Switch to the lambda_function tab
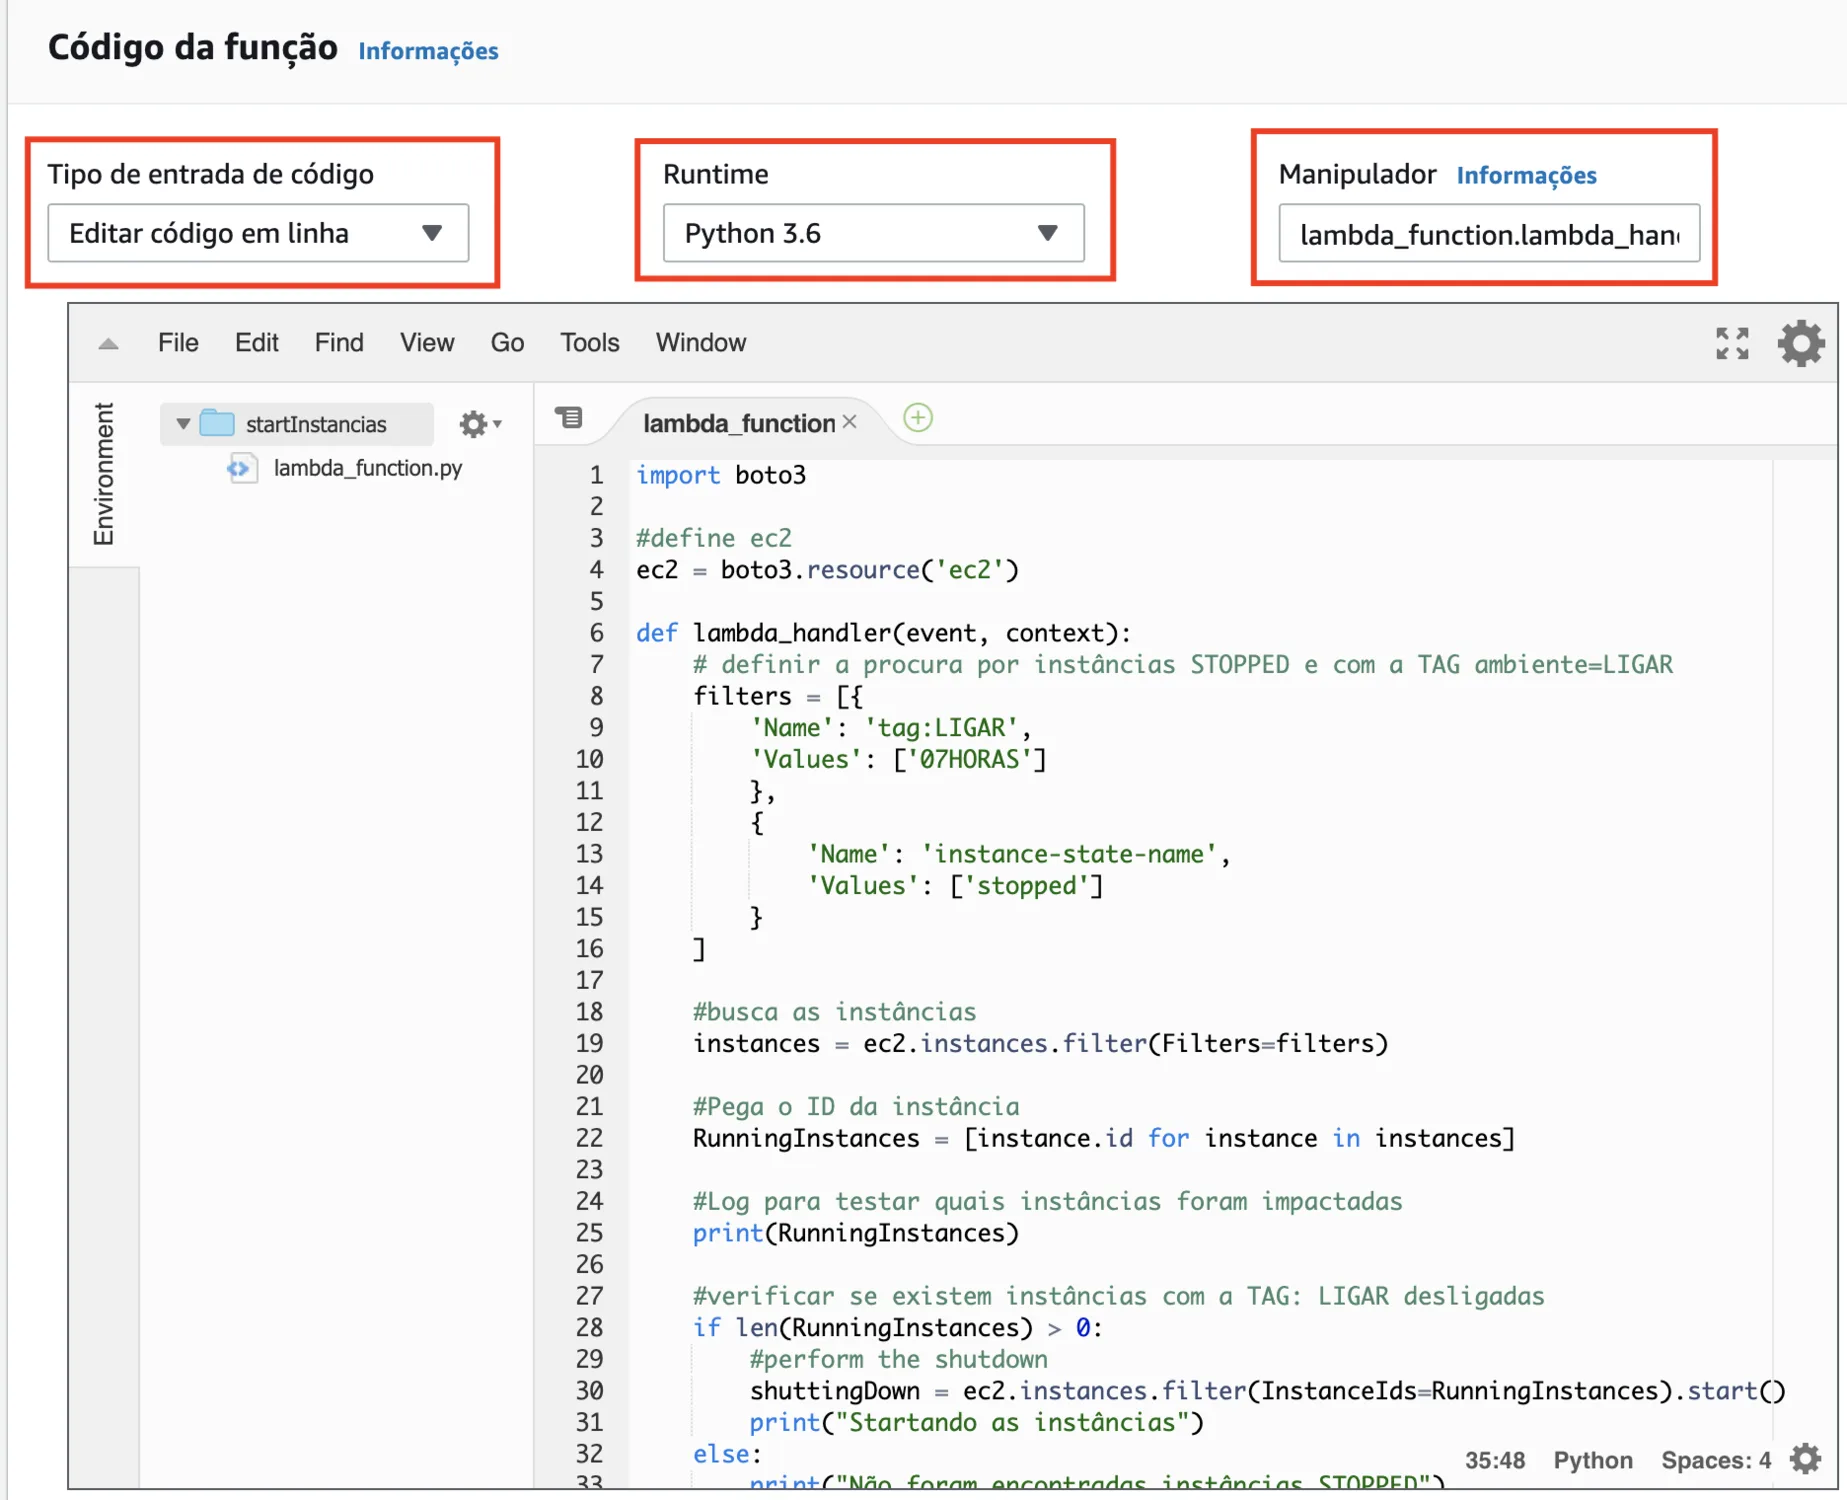The width and height of the screenshot is (1847, 1500). [738, 423]
